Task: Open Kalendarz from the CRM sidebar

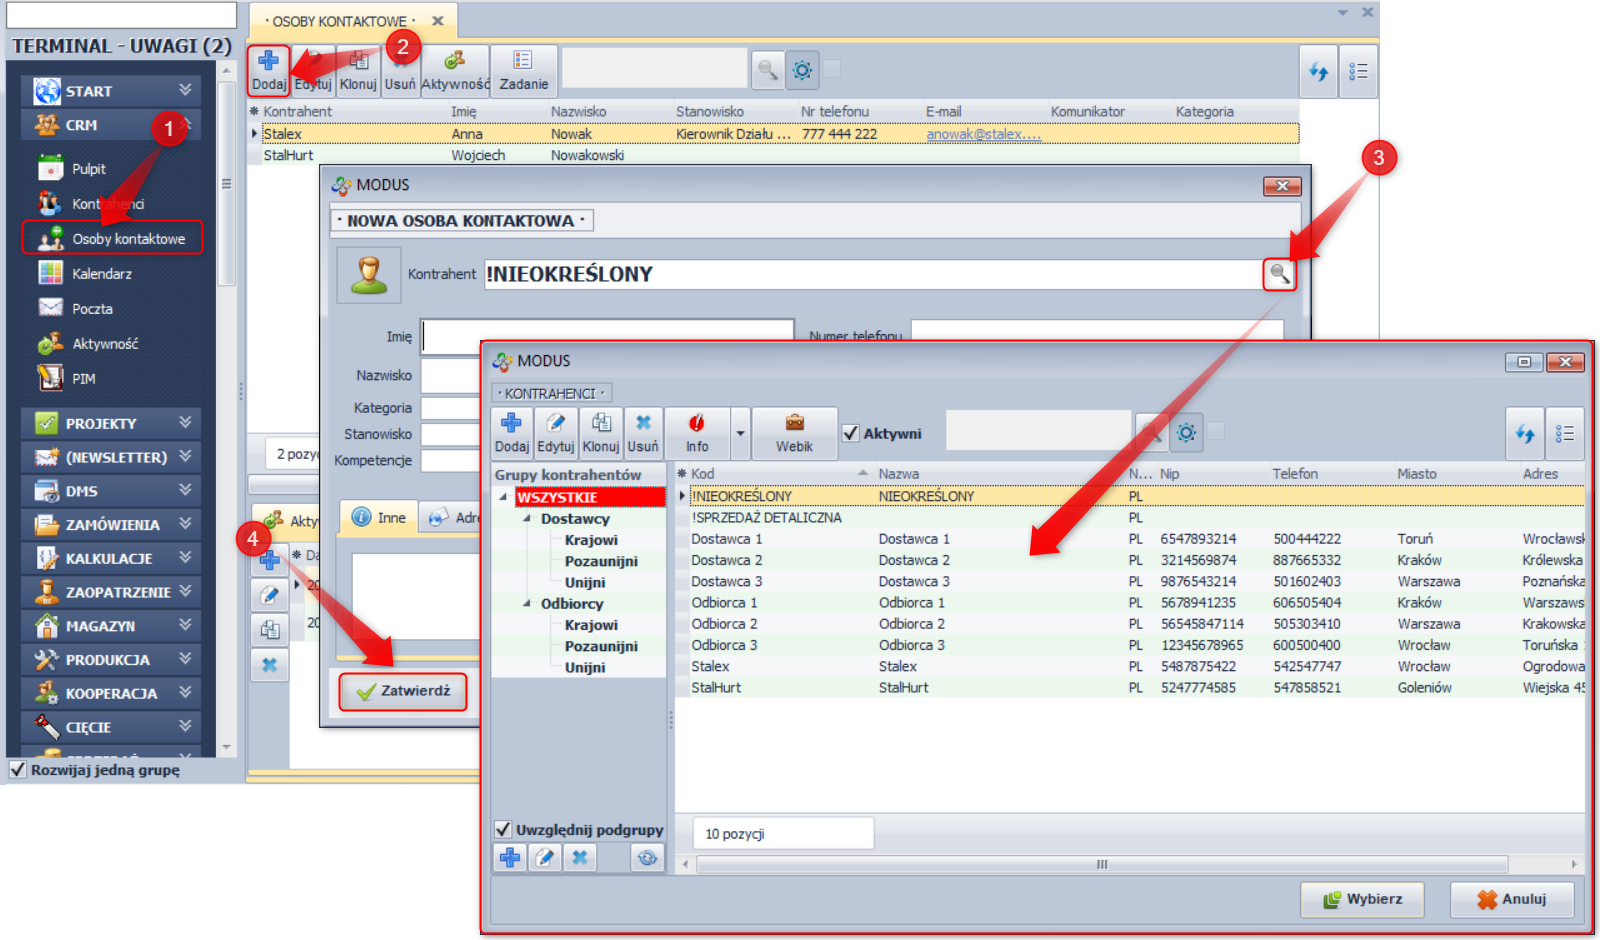Action: (101, 274)
